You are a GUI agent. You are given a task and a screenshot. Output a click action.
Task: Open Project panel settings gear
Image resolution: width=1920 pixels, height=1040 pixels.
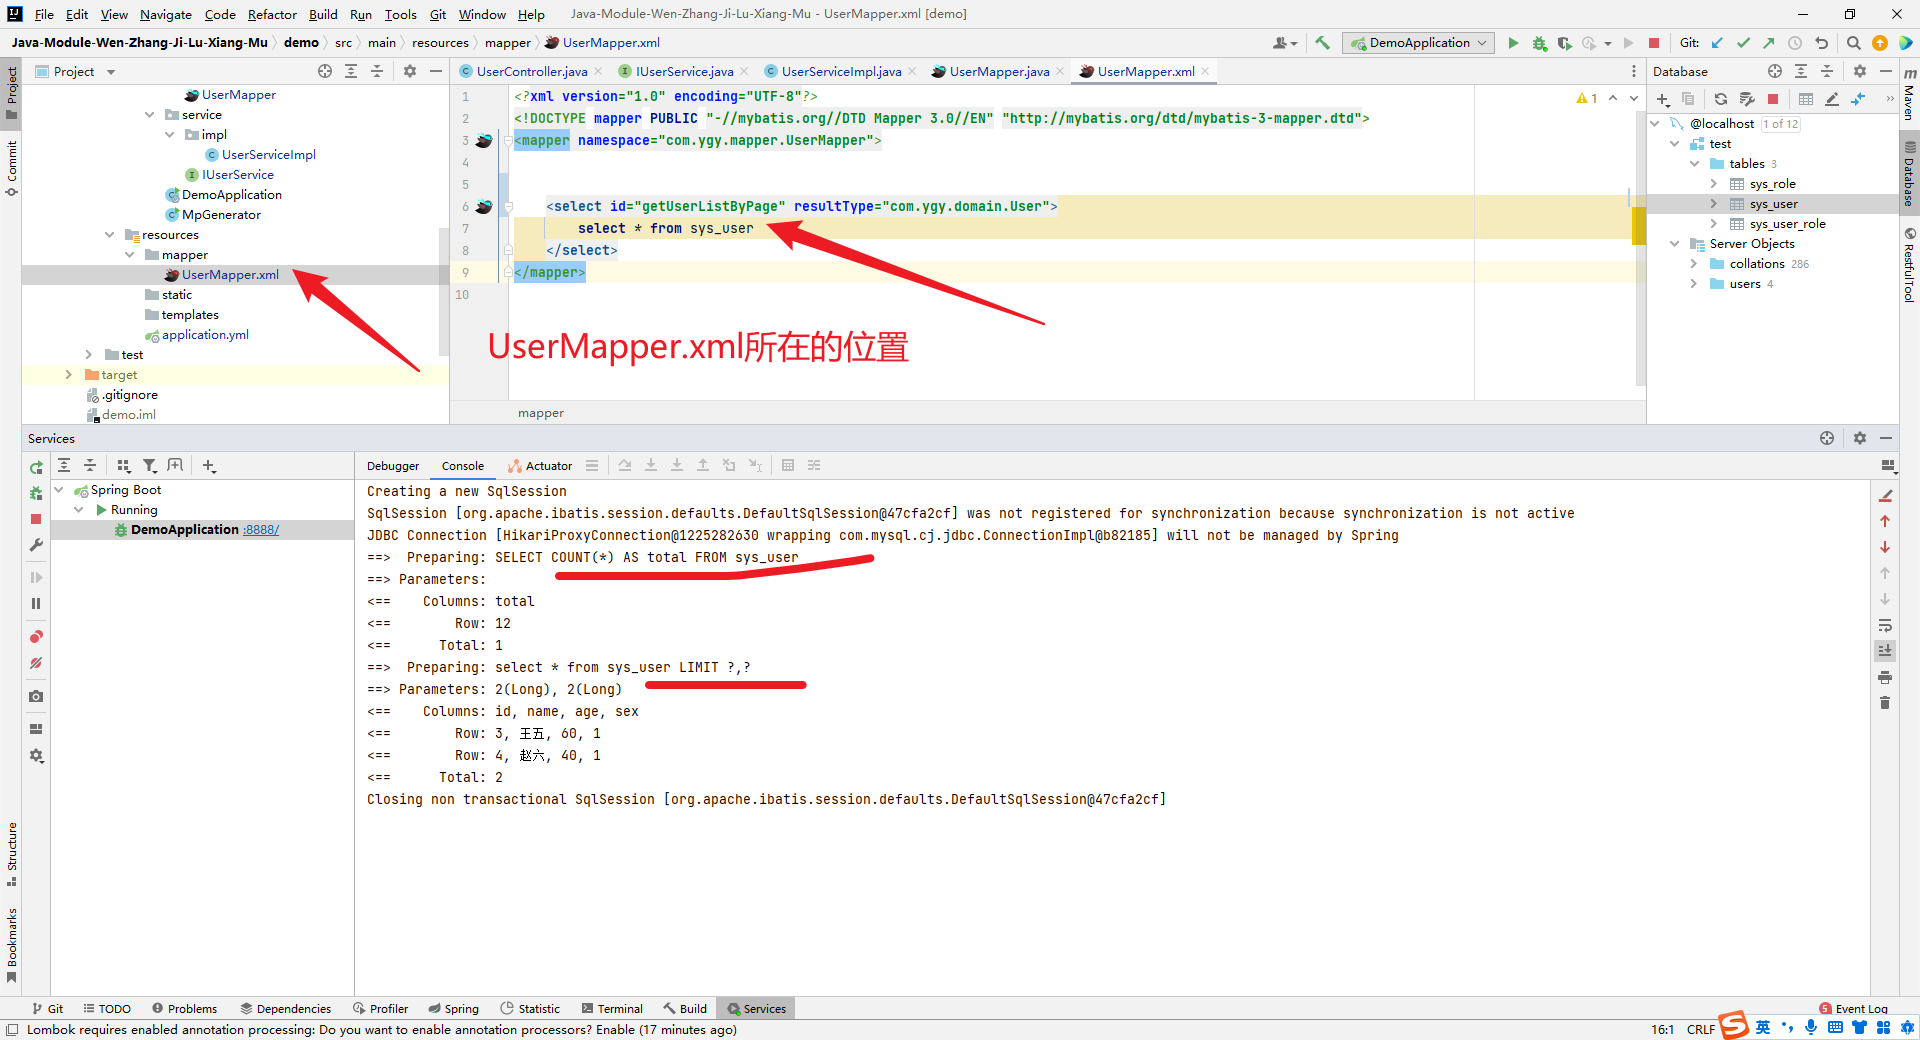[409, 71]
